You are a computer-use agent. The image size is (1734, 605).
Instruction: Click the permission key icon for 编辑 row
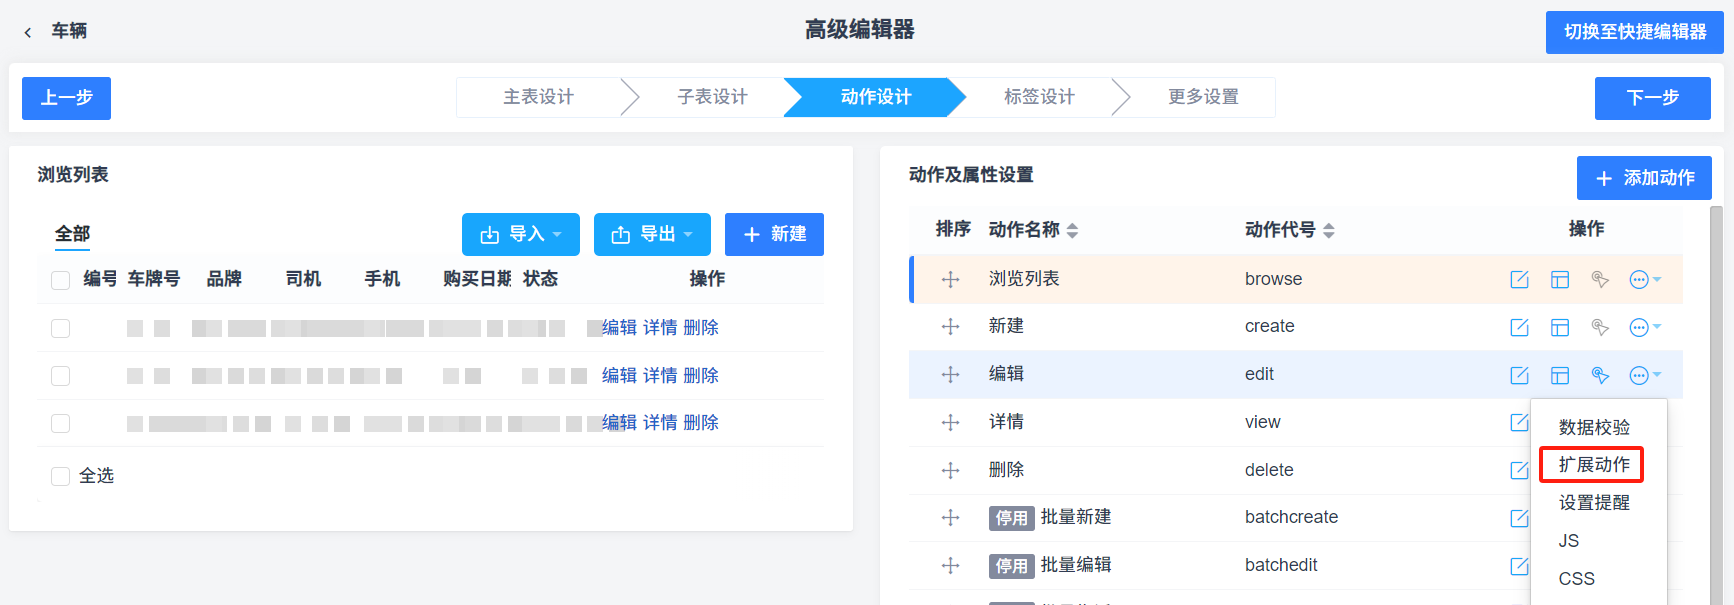1600,375
